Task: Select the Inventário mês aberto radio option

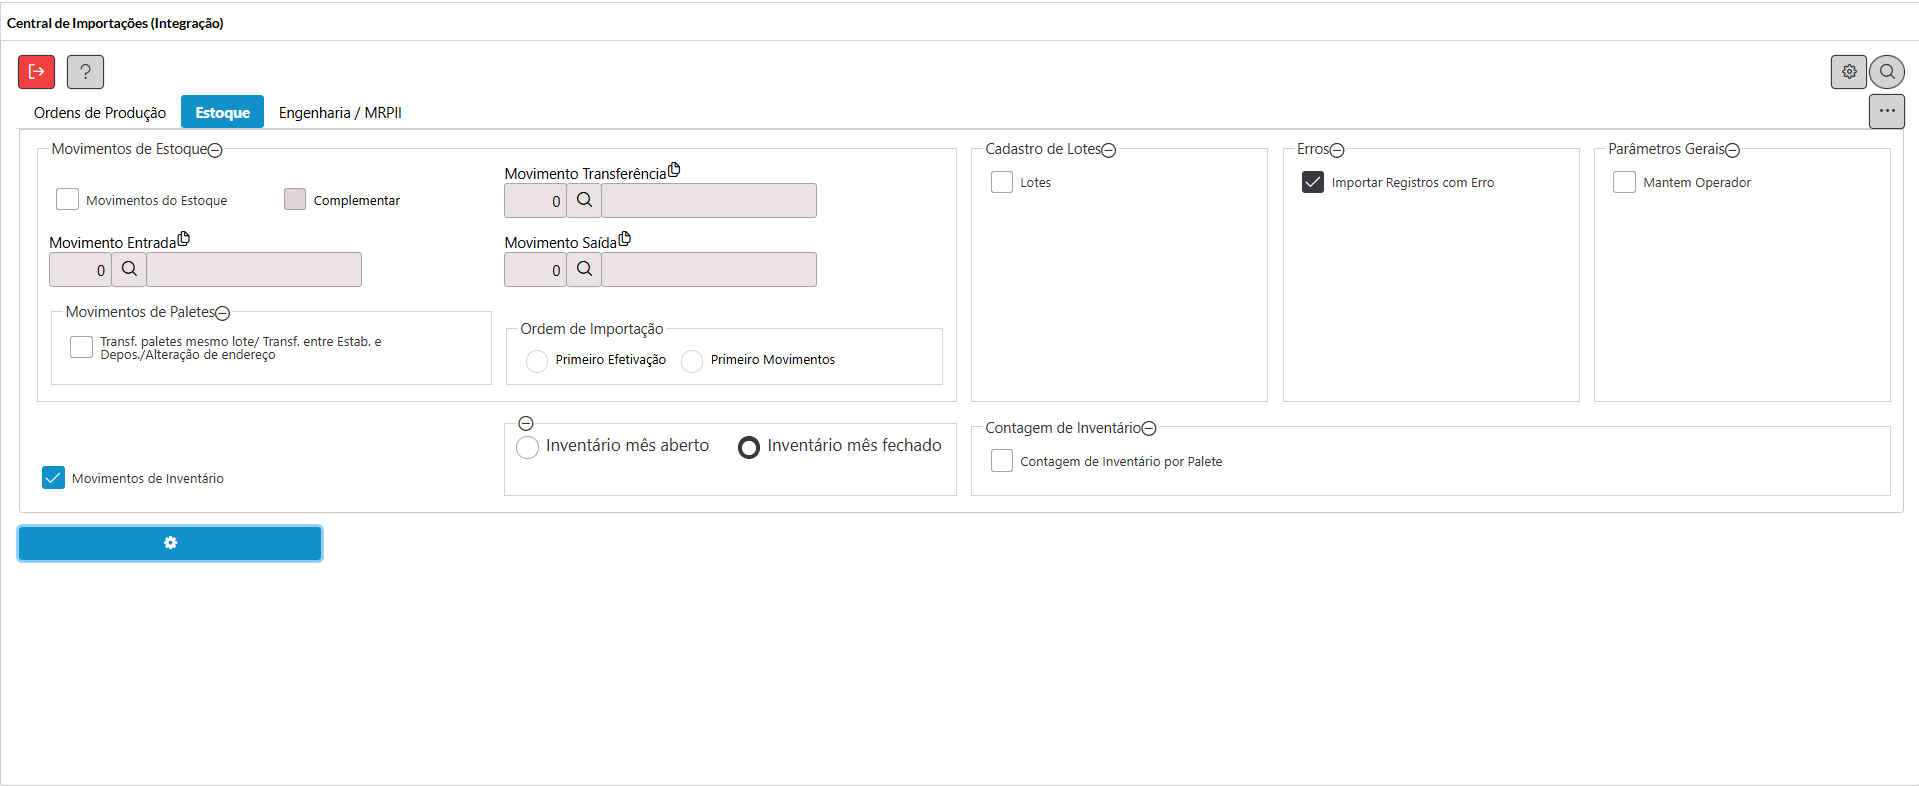Action: pyautogui.click(x=527, y=447)
